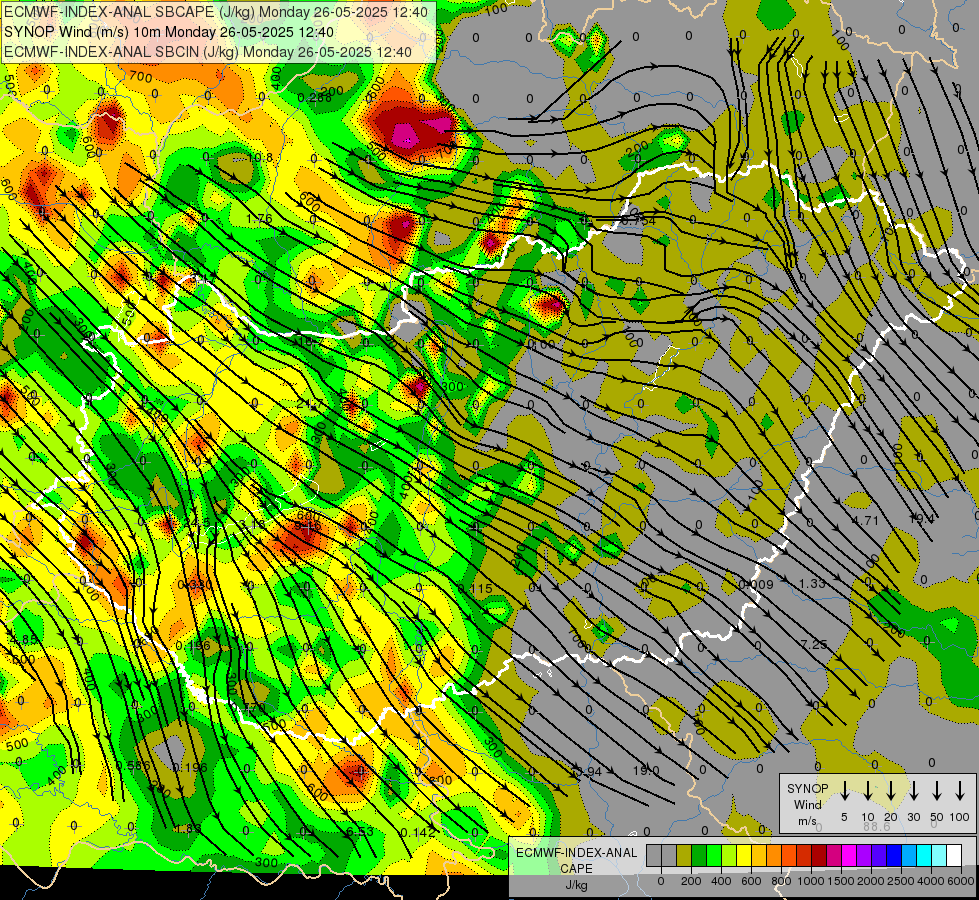Click the '1.76' value on the map
This screenshot has width=979, height=900.
point(259,219)
